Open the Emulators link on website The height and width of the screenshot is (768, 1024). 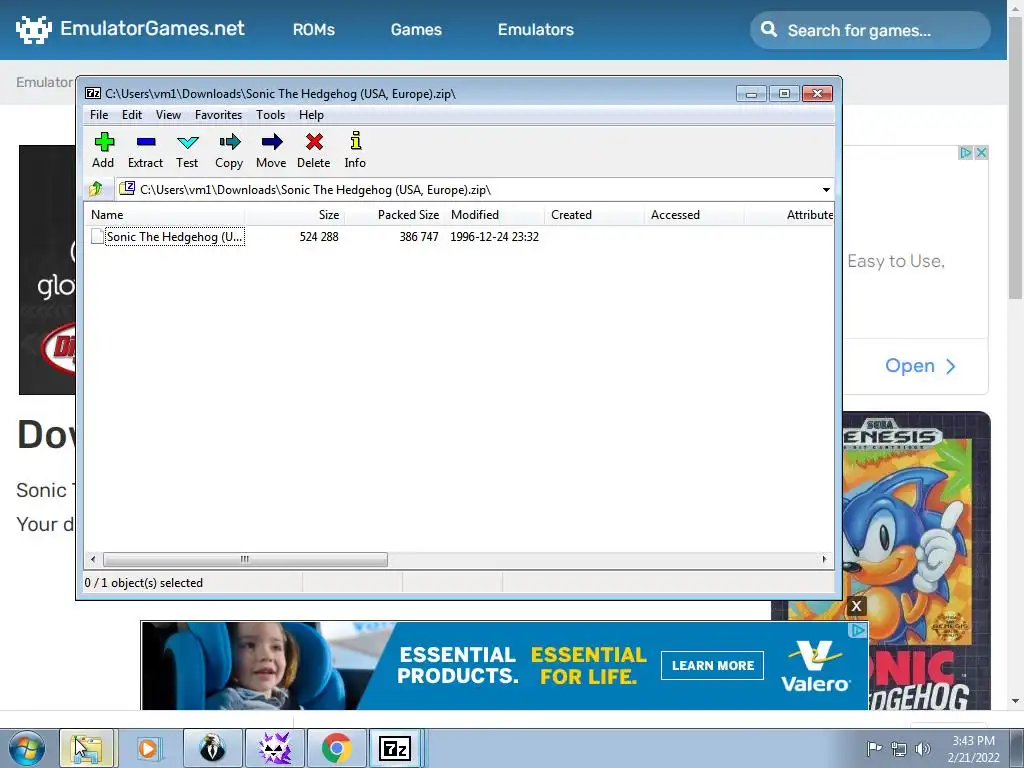point(536,29)
